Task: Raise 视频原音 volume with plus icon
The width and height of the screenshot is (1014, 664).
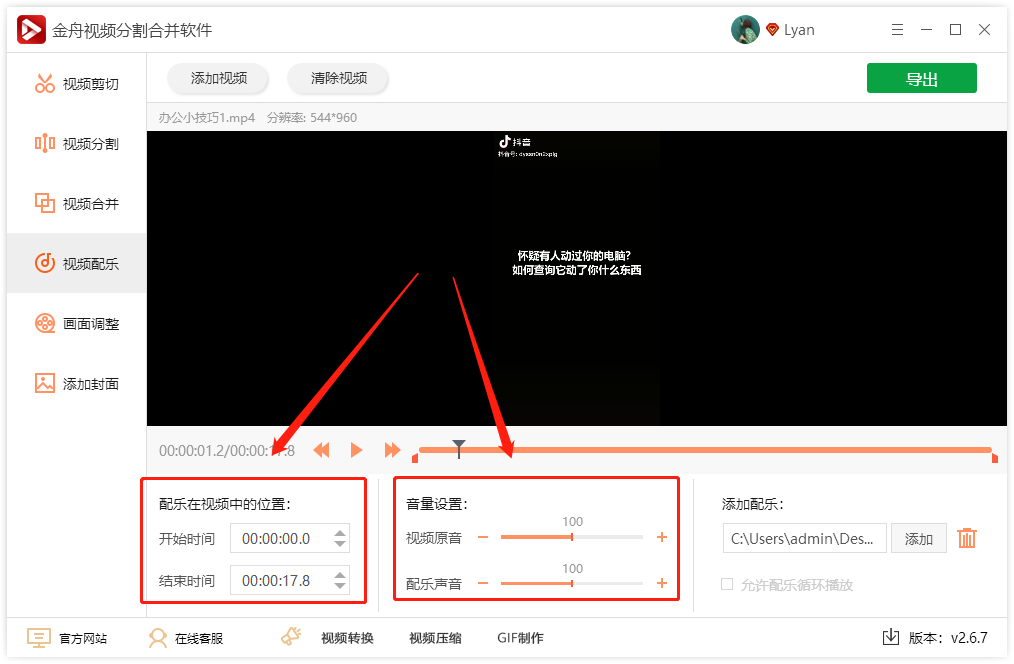Action: (x=662, y=537)
